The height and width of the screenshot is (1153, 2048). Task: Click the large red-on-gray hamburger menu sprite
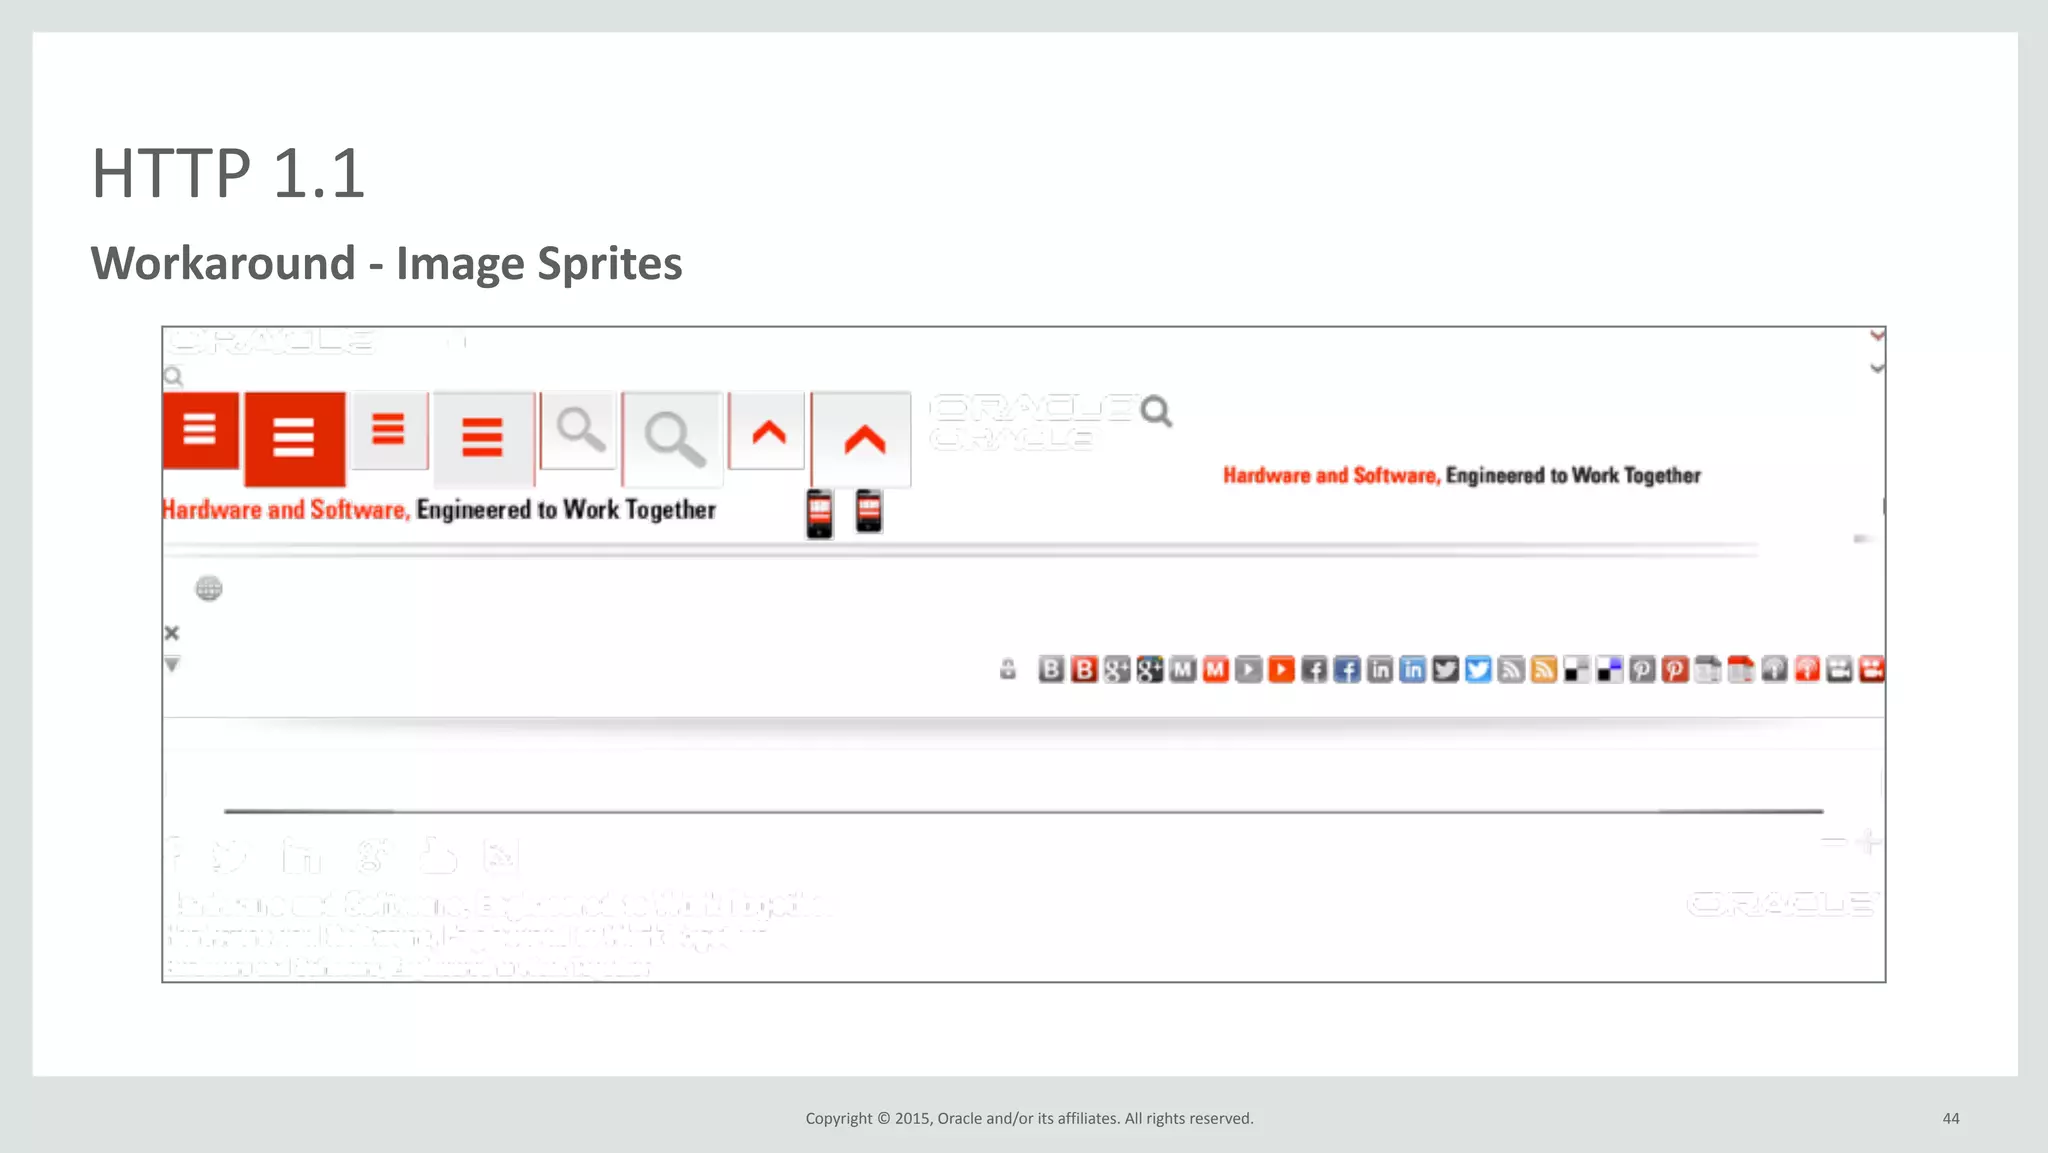click(483, 438)
